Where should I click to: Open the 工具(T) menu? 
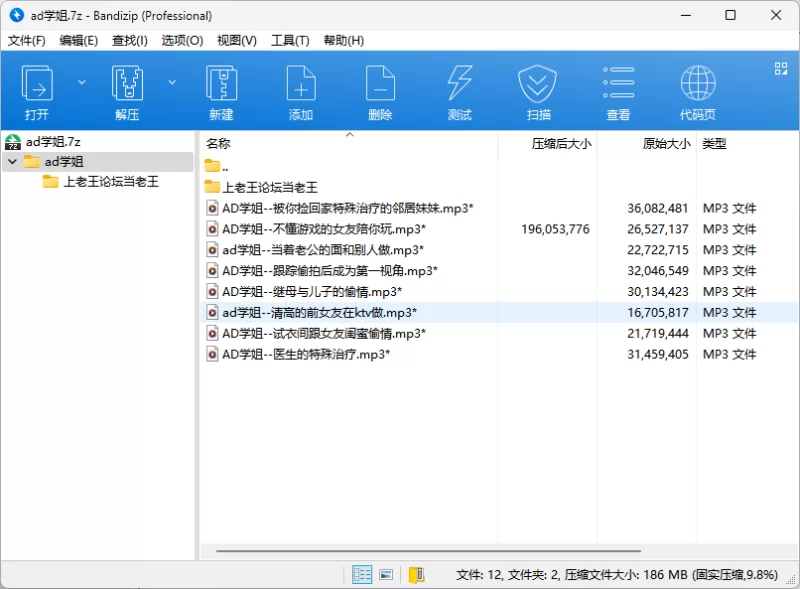[290, 40]
